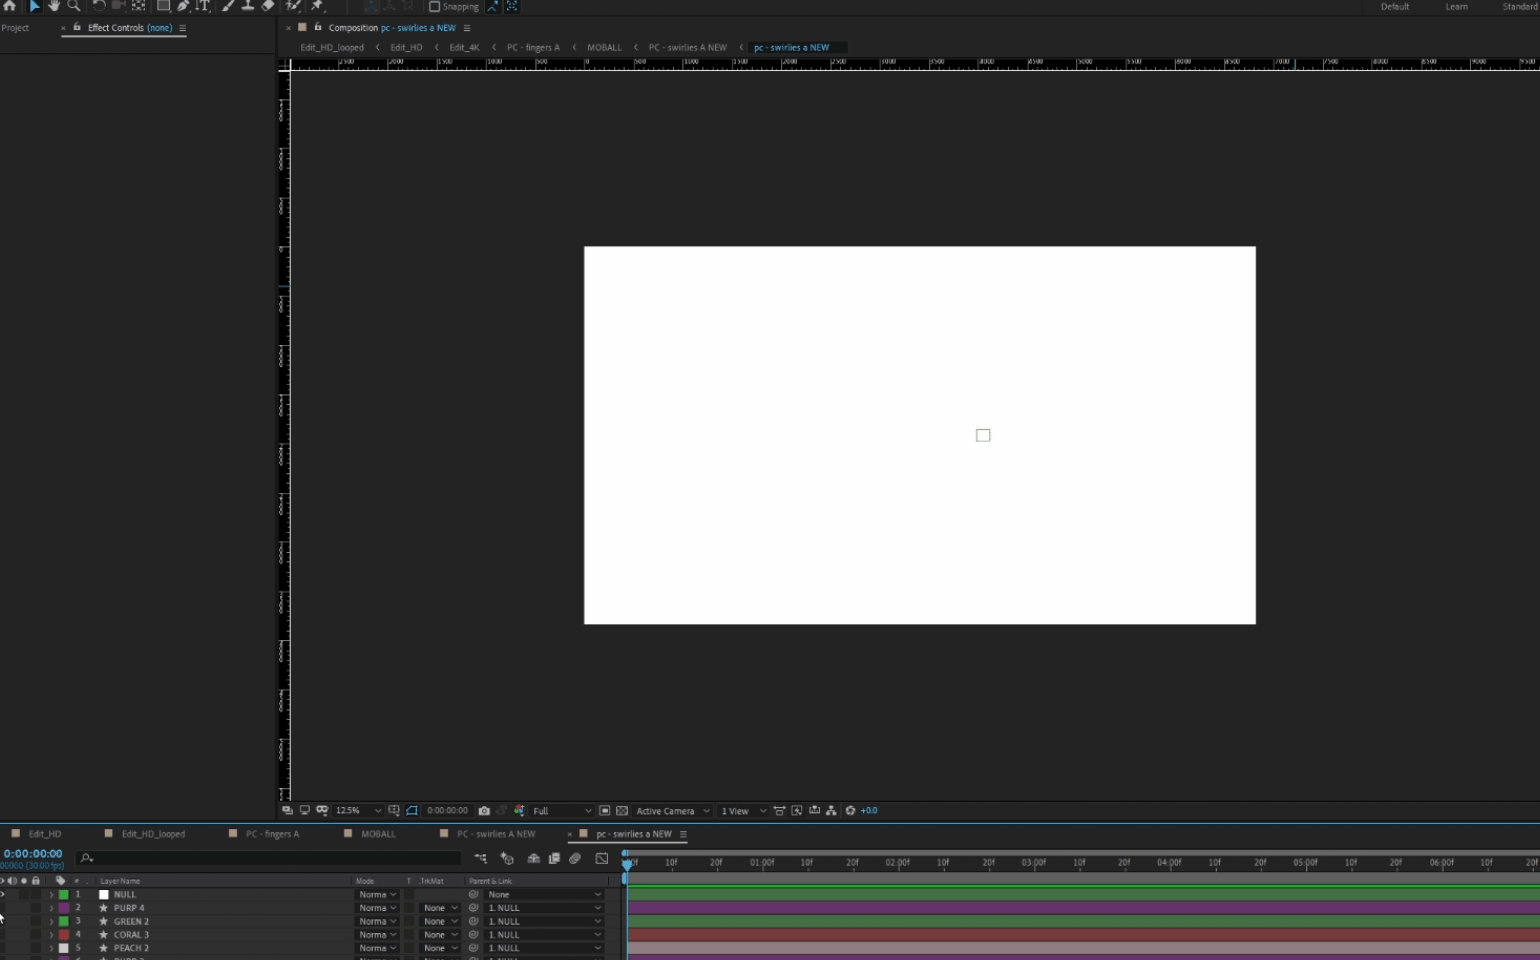This screenshot has width=1540, height=960.
Task: Enable the Snapping checkbox
Action: [x=434, y=7]
